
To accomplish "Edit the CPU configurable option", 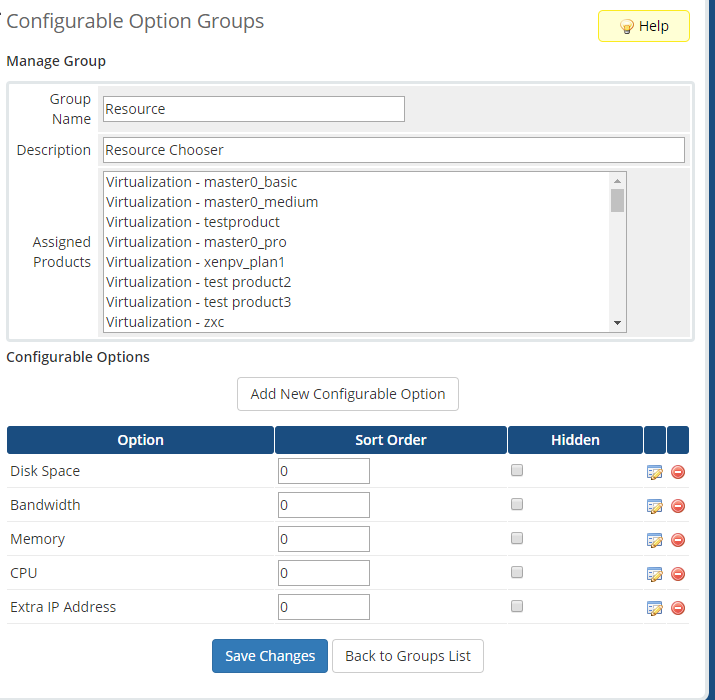I will click(x=655, y=574).
